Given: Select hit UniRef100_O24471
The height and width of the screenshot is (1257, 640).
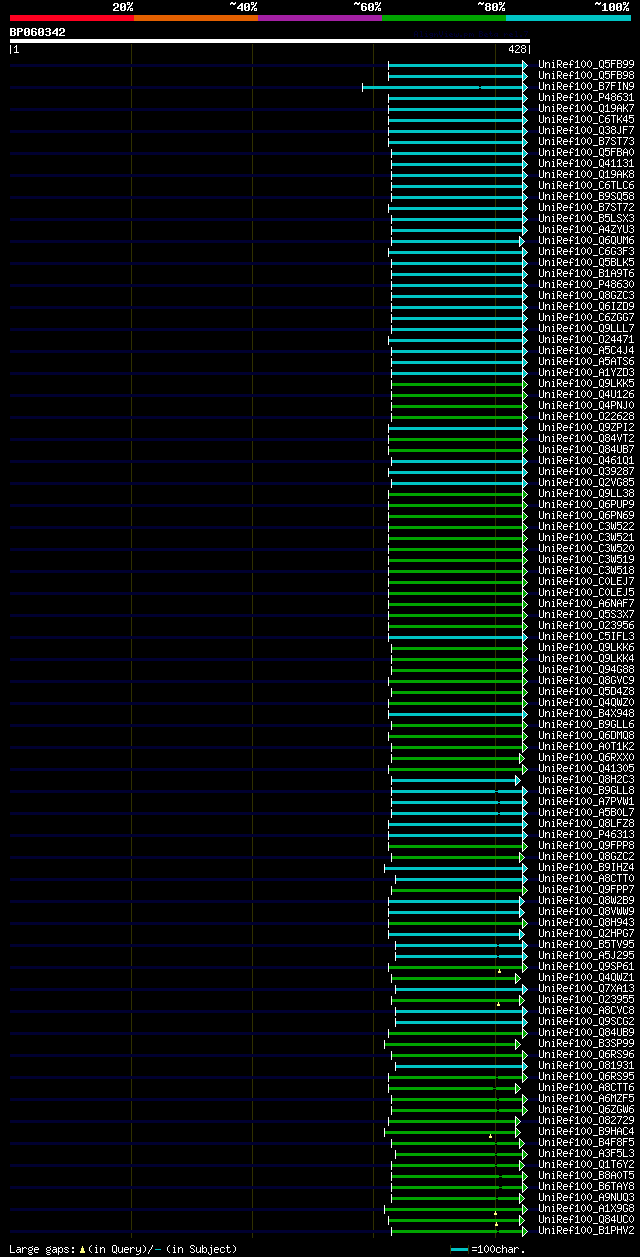Looking at the screenshot, I should point(586,340).
